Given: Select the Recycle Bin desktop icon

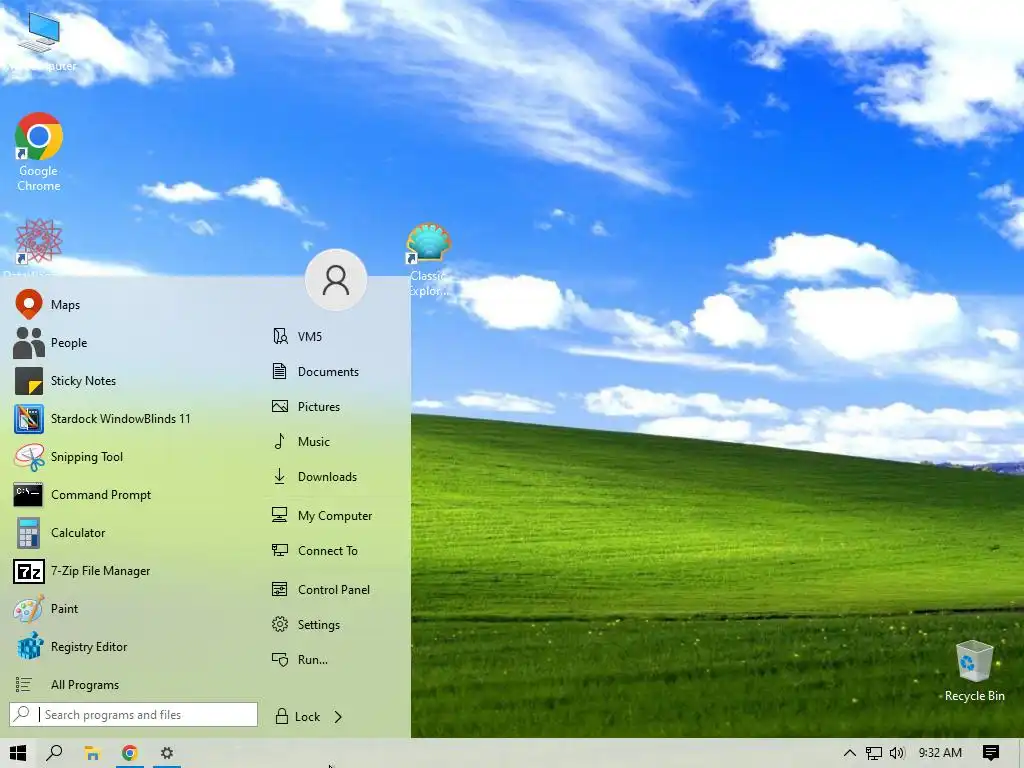Looking at the screenshot, I should click(974, 670).
